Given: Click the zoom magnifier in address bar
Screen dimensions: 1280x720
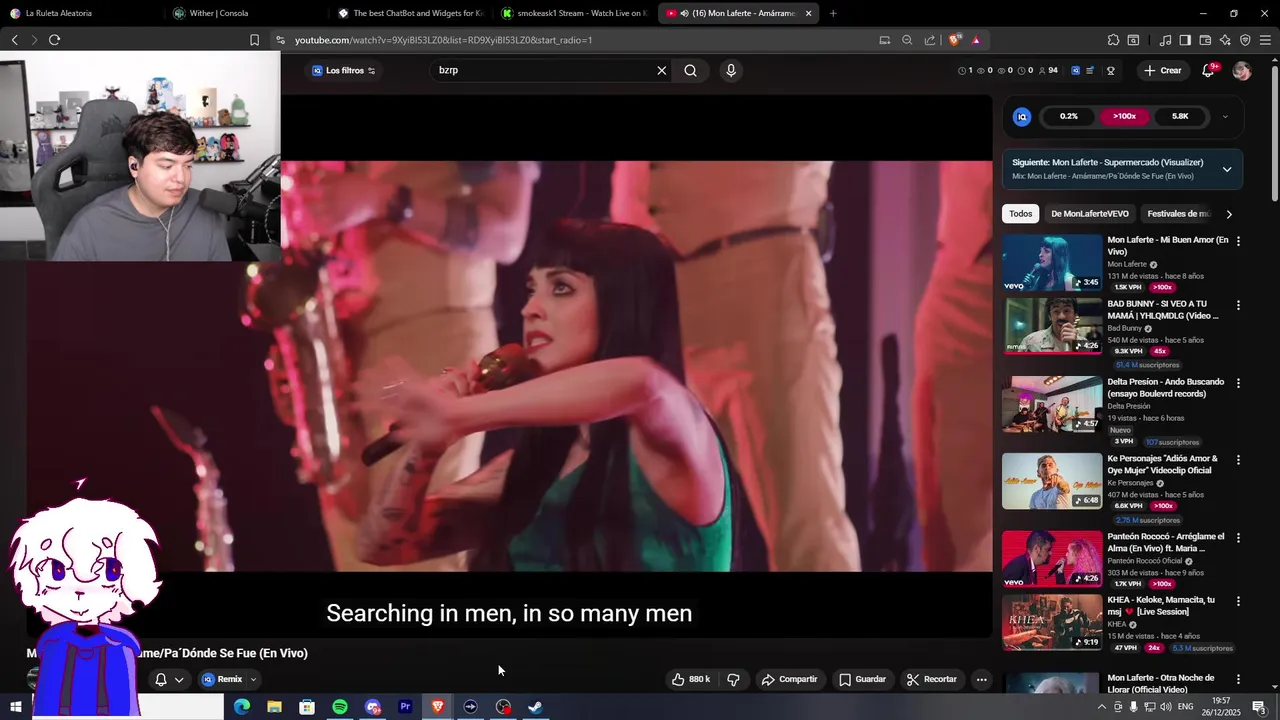Looking at the screenshot, I should coord(907,40).
